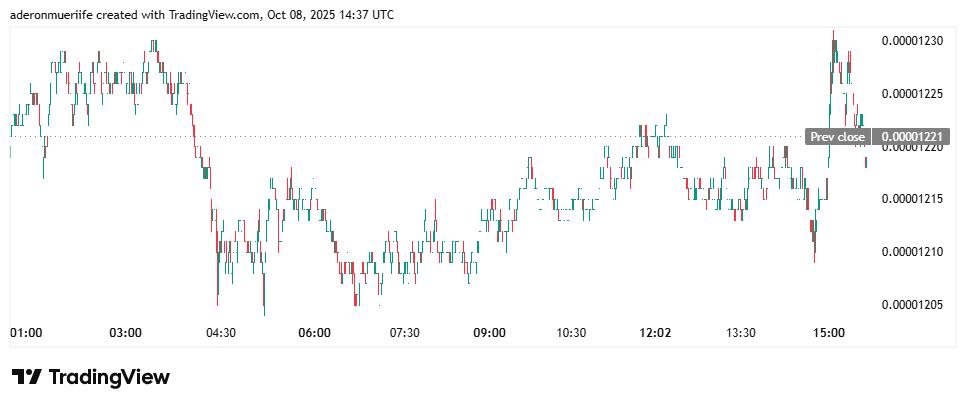Image resolution: width=966 pixels, height=407 pixels.
Task: Click the TradingView logo icon
Action: [x=26, y=377]
